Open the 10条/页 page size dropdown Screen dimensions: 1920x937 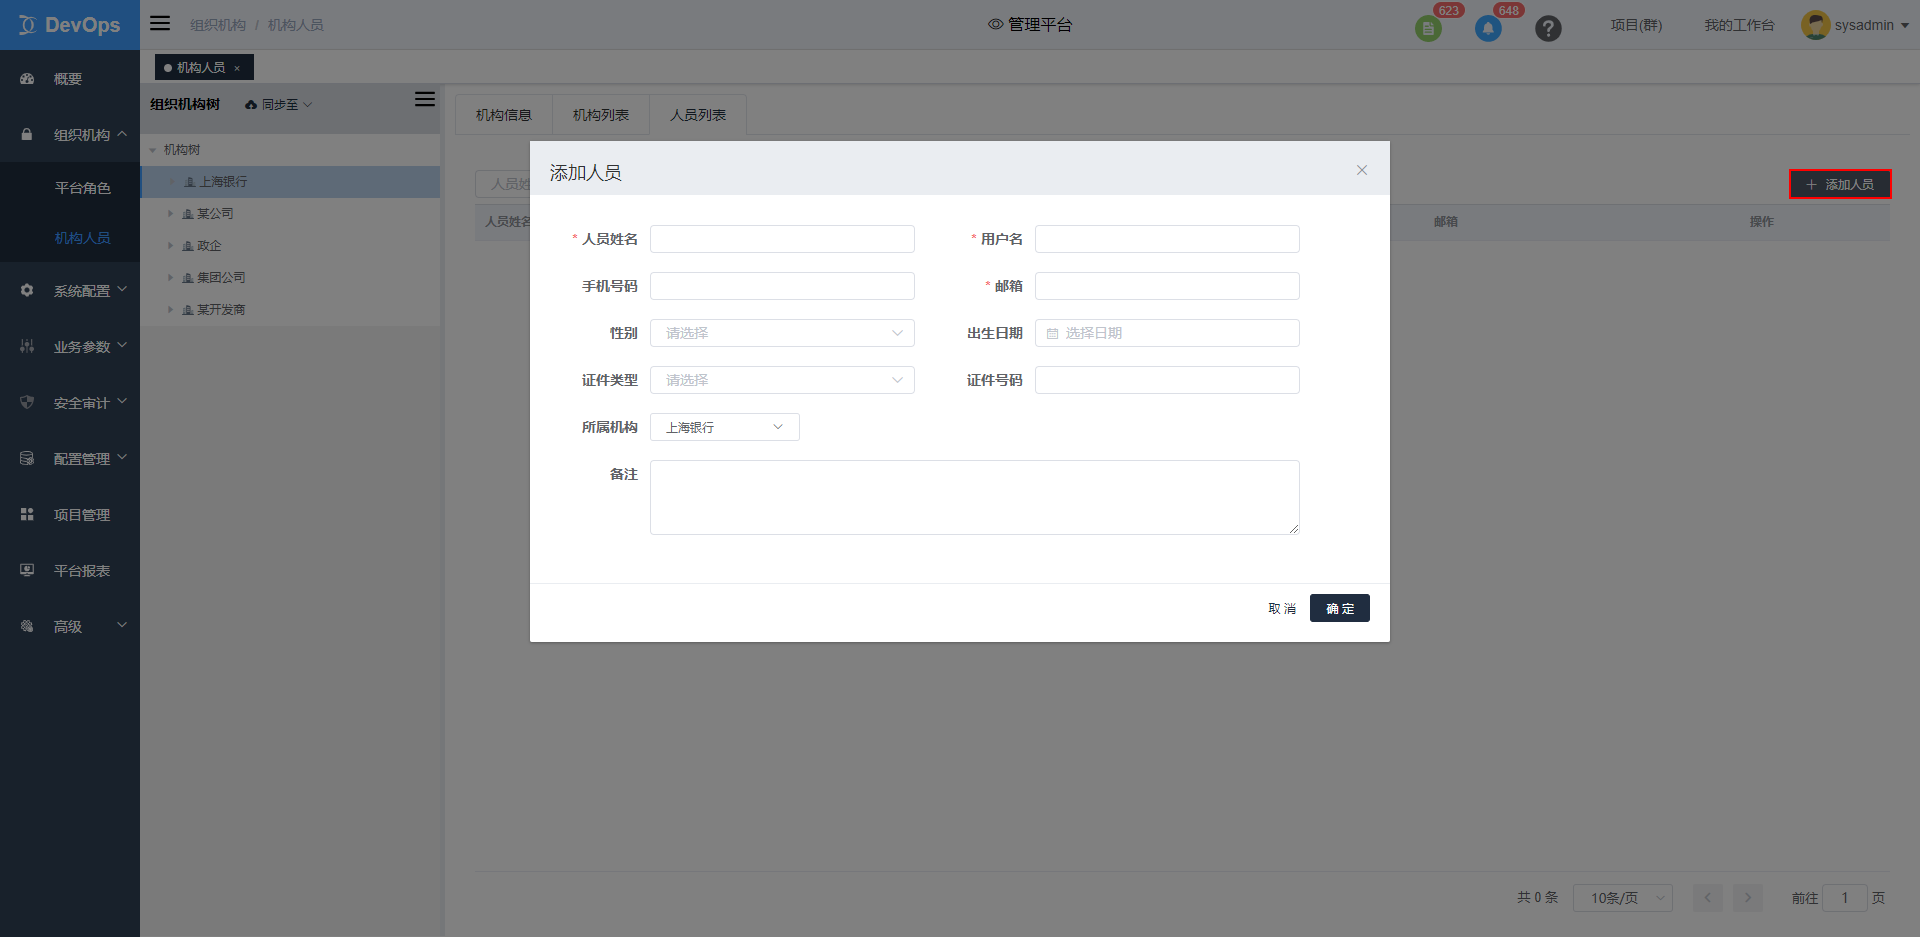click(1623, 898)
